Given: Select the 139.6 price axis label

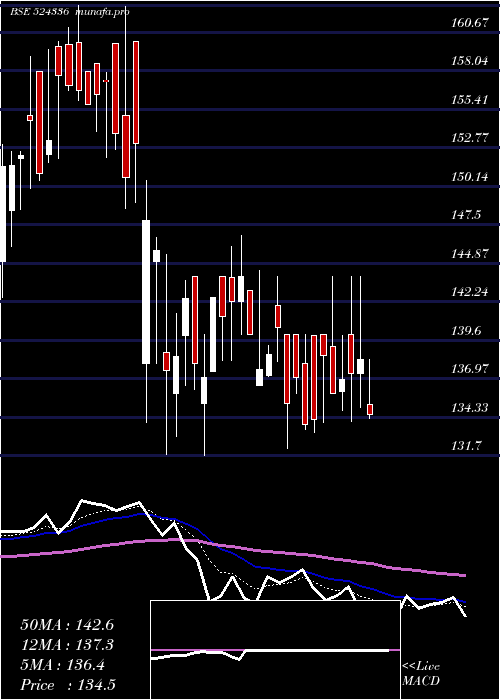Looking at the screenshot, I should pyautogui.click(x=467, y=331).
